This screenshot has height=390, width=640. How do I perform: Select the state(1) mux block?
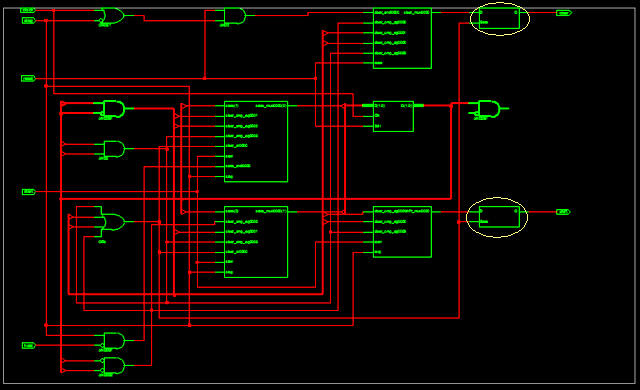tap(256, 142)
